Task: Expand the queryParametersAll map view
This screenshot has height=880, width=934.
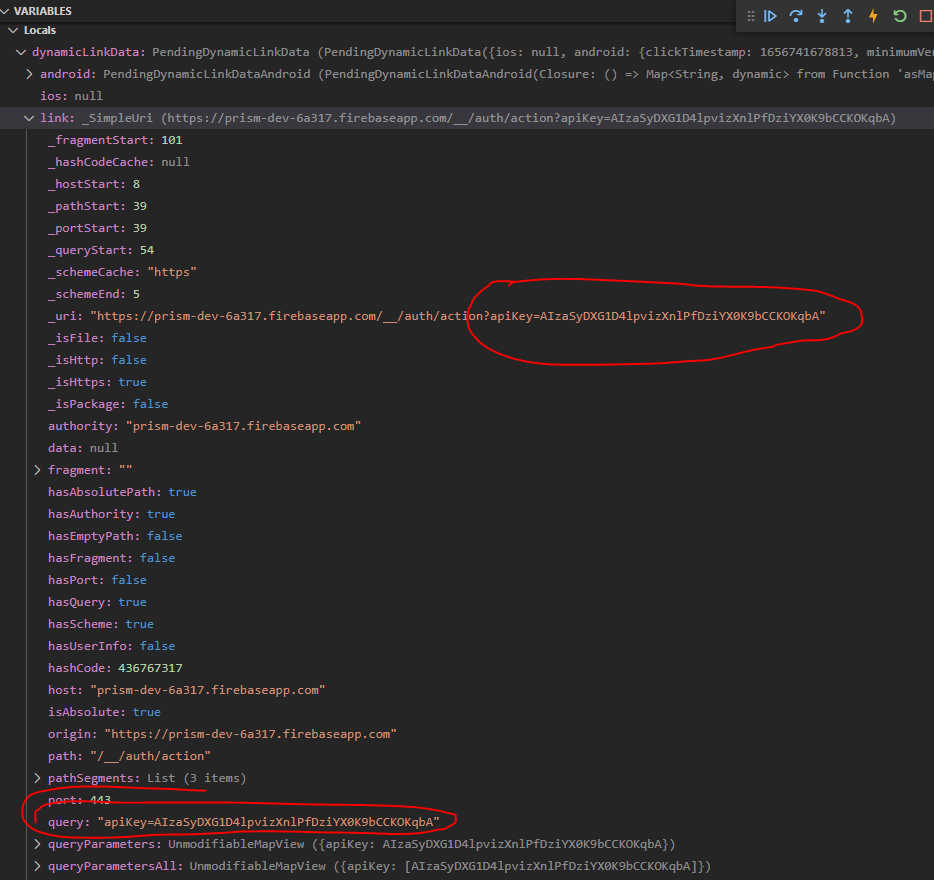Action: pos(38,866)
